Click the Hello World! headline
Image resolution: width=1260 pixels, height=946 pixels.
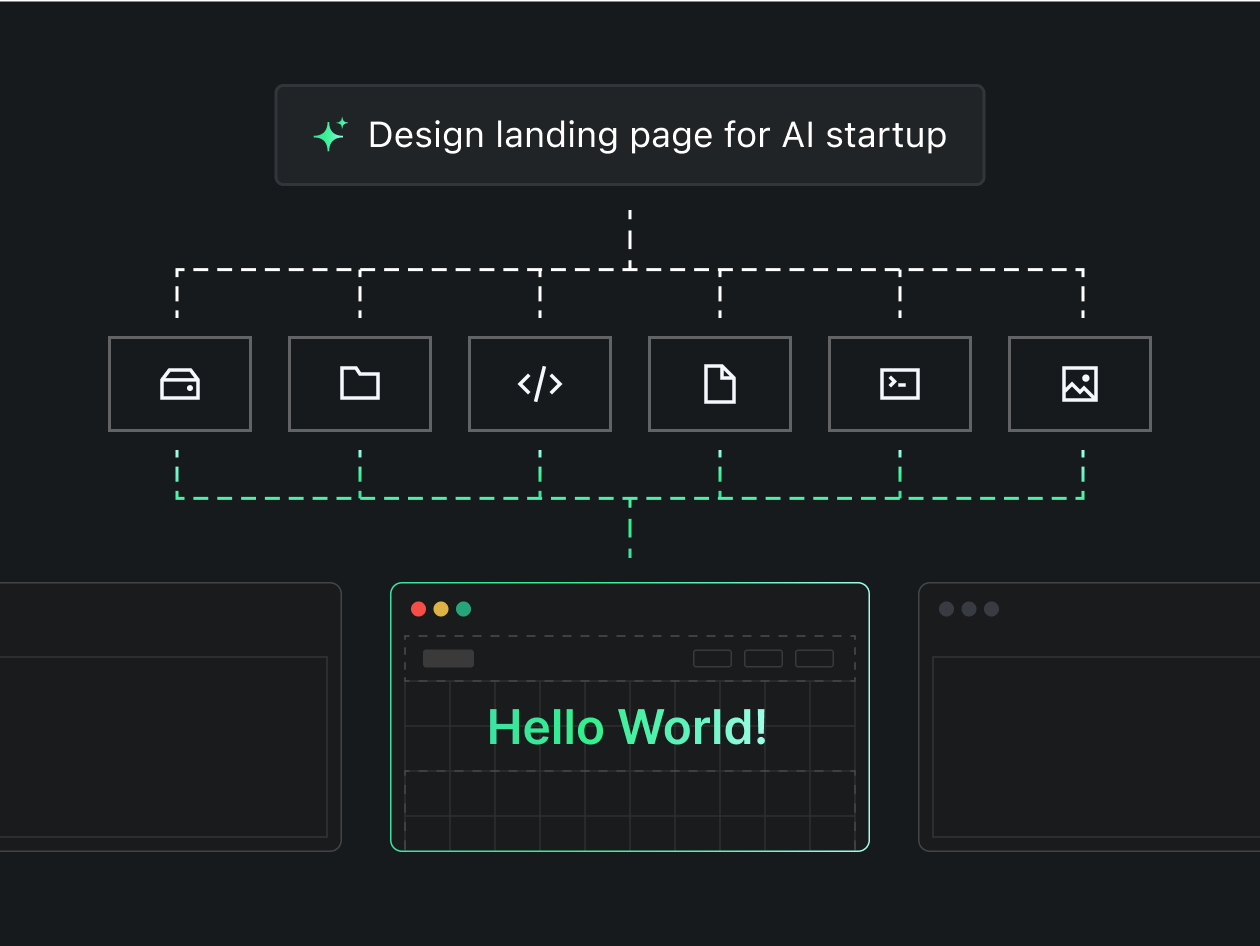pyautogui.click(x=627, y=727)
